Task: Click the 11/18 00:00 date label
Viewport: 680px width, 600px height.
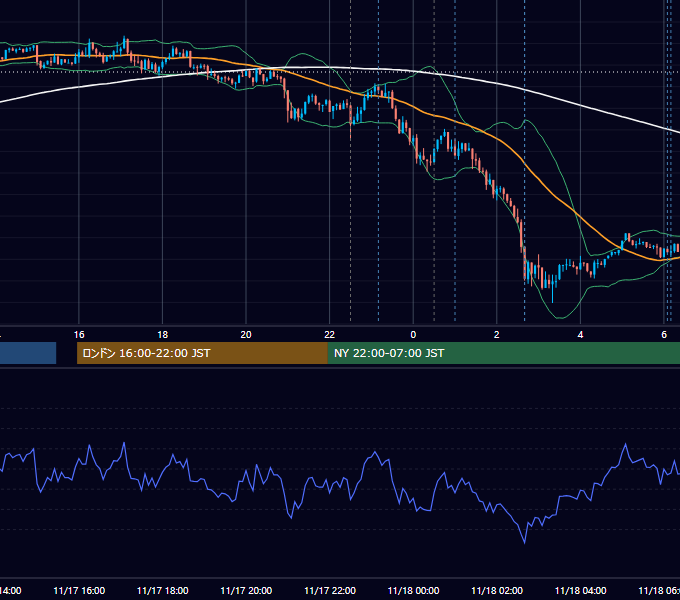Action: pyautogui.click(x=413, y=590)
